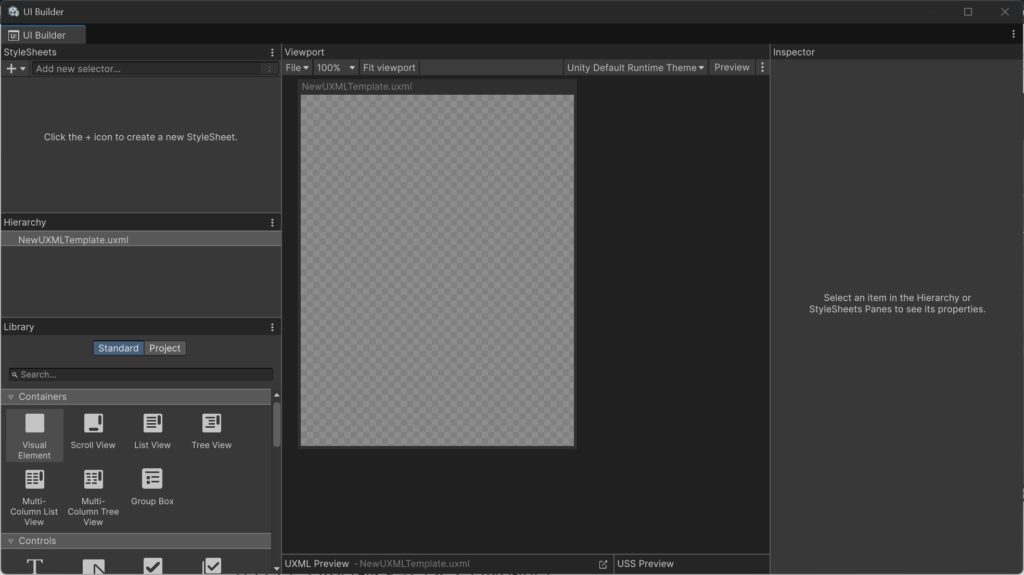Select the UI Builder window tab

coord(43,35)
